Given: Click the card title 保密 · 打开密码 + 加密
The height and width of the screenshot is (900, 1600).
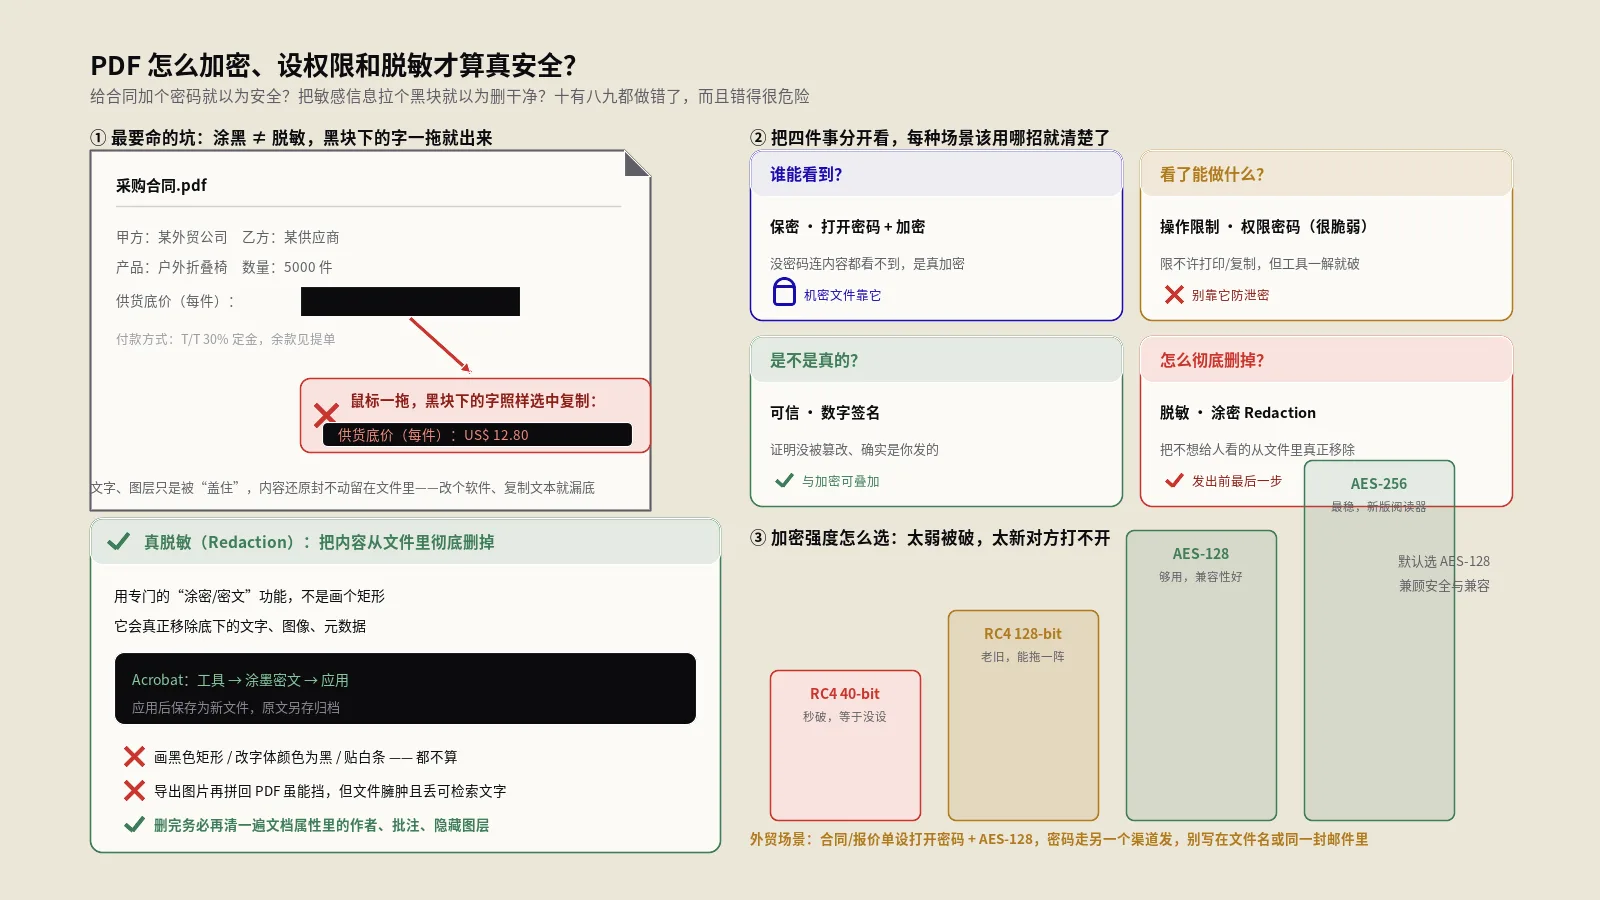Looking at the screenshot, I should [x=847, y=227].
